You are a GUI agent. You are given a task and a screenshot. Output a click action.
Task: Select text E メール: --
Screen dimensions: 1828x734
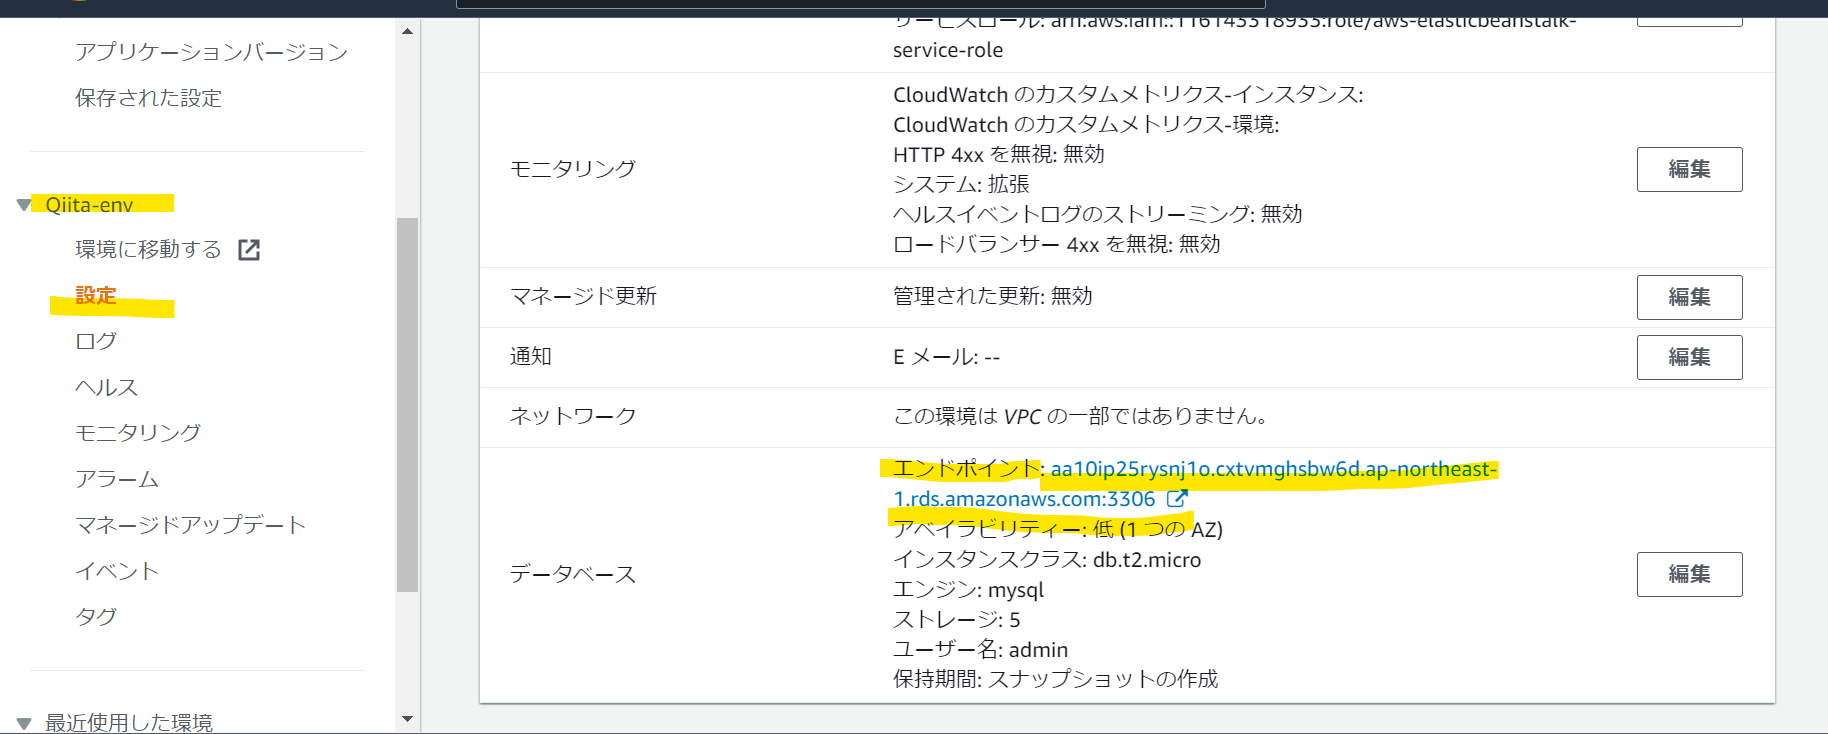946,357
